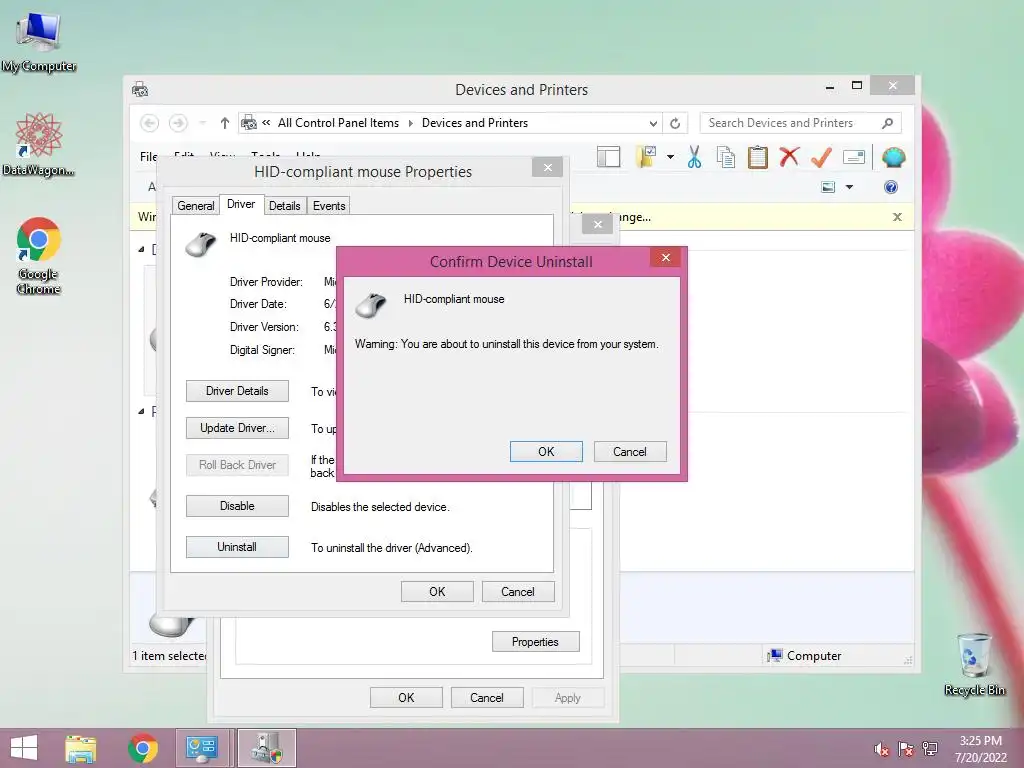Image resolution: width=1024 pixels, height=768 pixels.
Task: Click Cancel in the bottom background dialog
Action: pos(487,697)
